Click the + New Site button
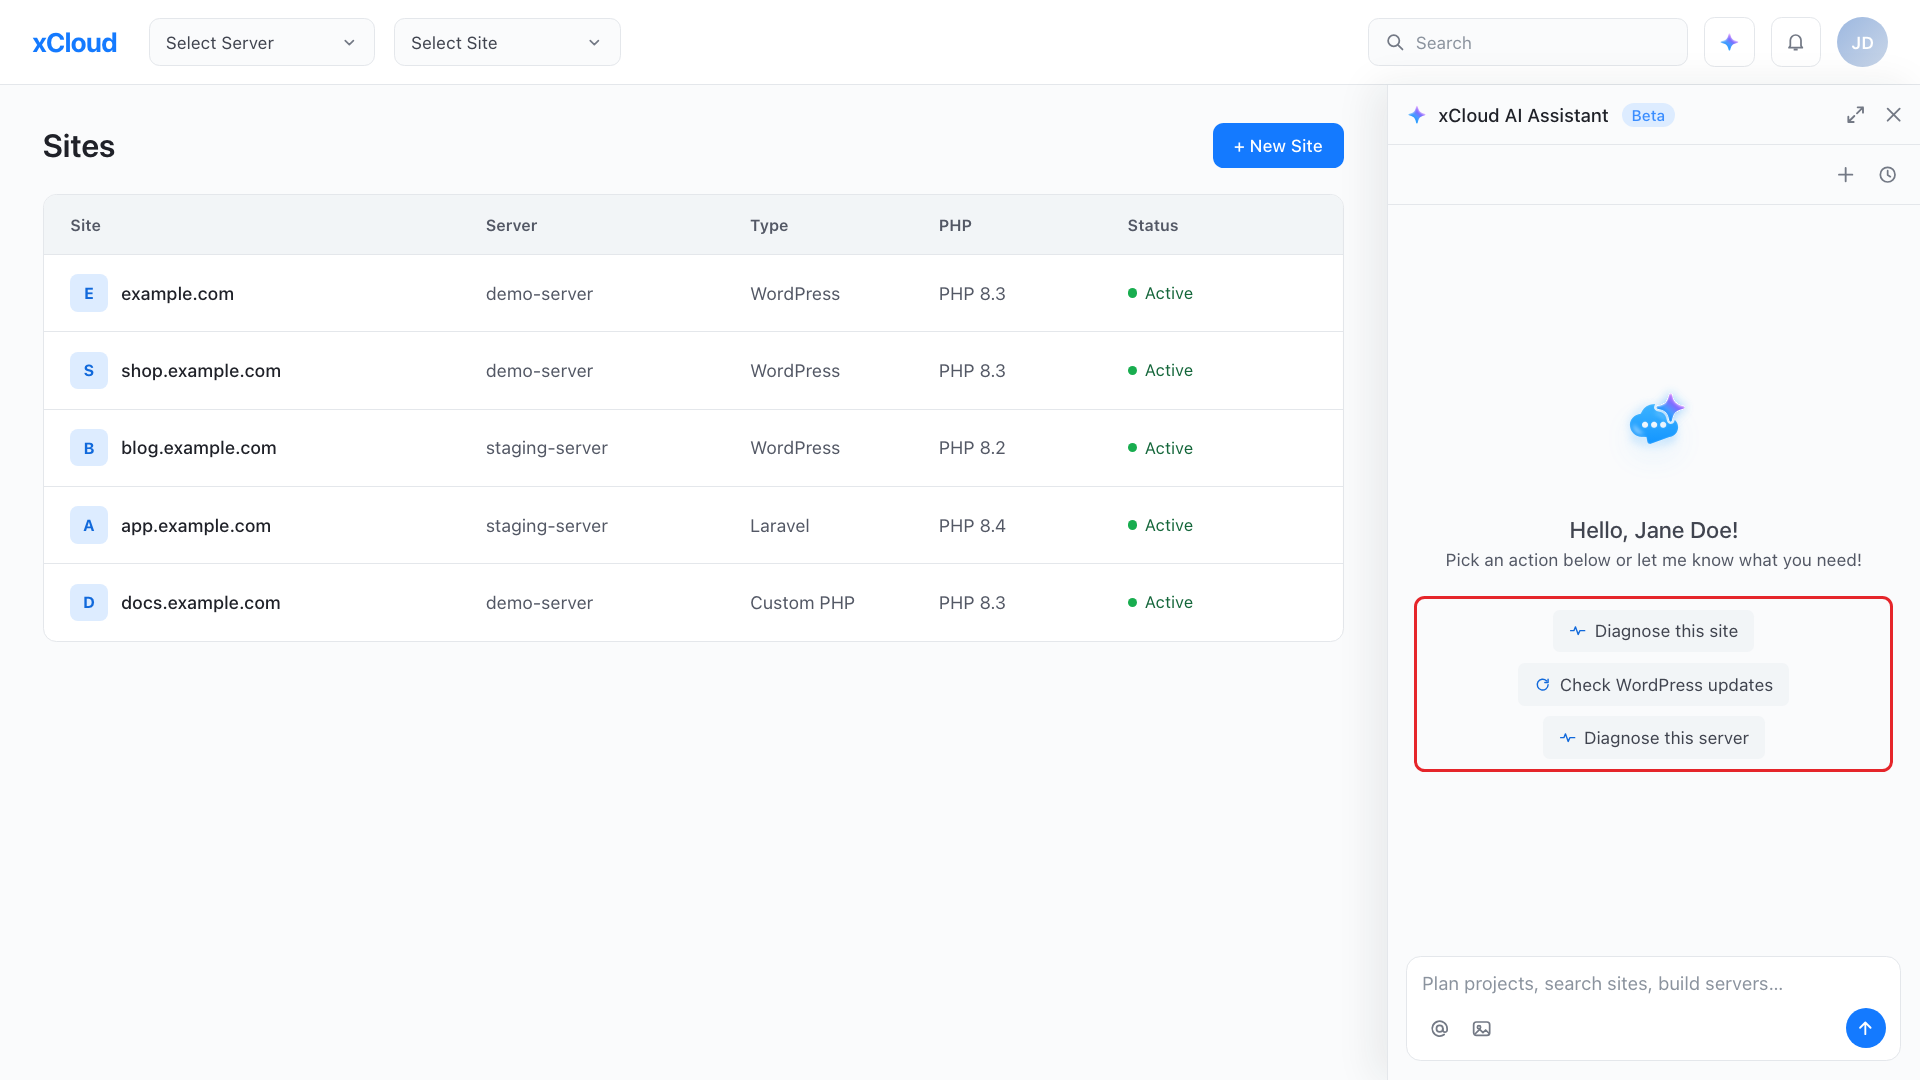The height and width of the screenshot is (1080, 1920). tap(1278, 146)
